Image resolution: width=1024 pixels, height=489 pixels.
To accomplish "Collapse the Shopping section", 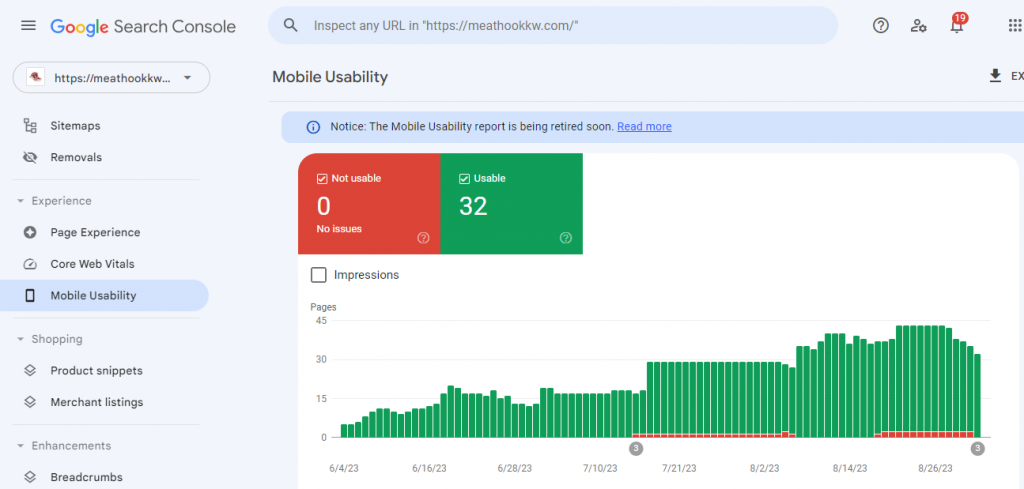I will tap(20, 339).
